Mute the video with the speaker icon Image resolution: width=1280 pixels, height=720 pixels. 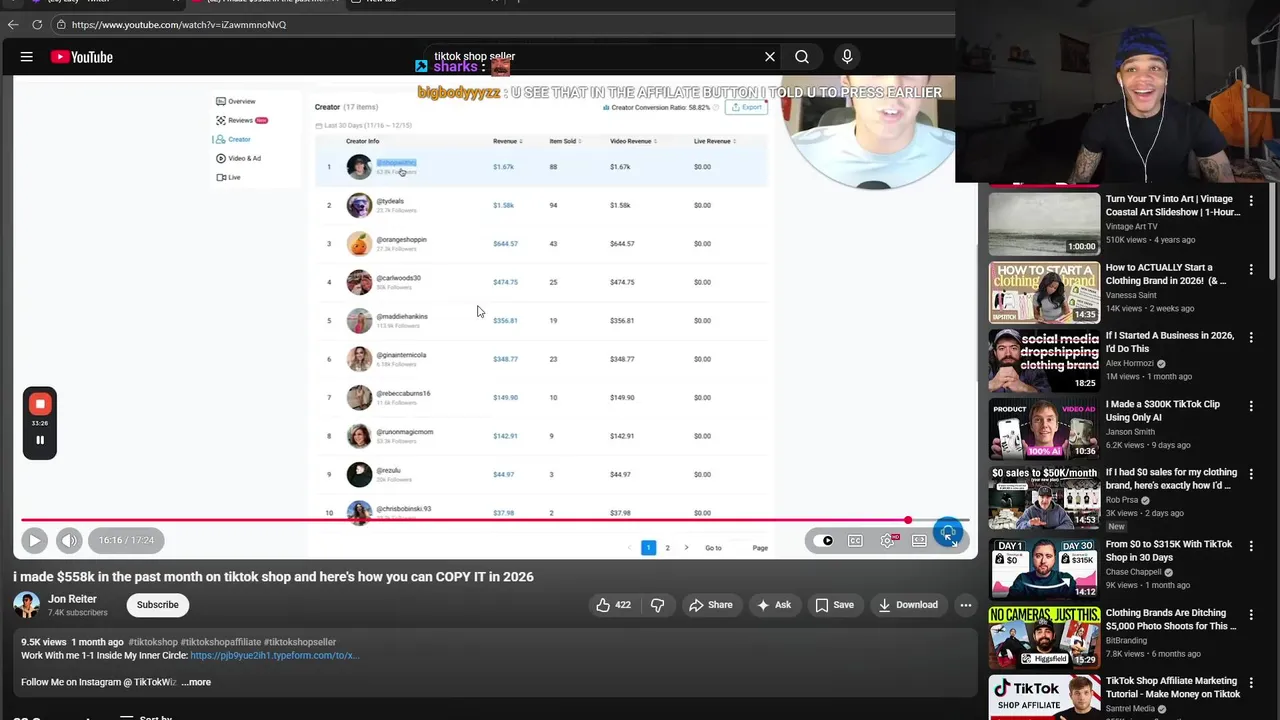point(68,540)
